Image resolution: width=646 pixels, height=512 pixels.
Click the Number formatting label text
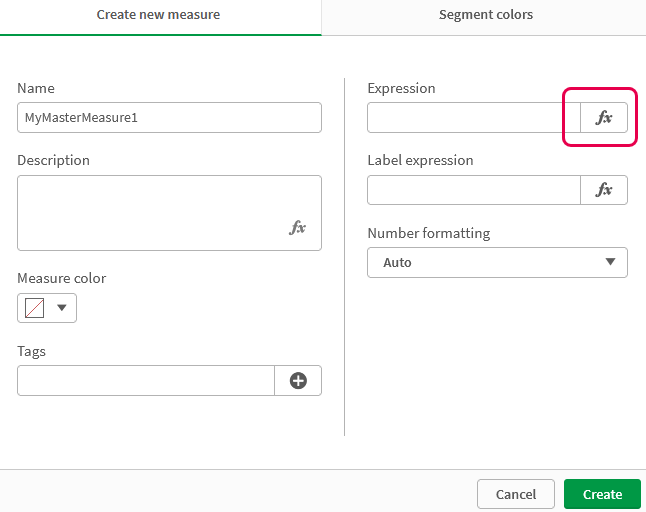tap(428, 233)
